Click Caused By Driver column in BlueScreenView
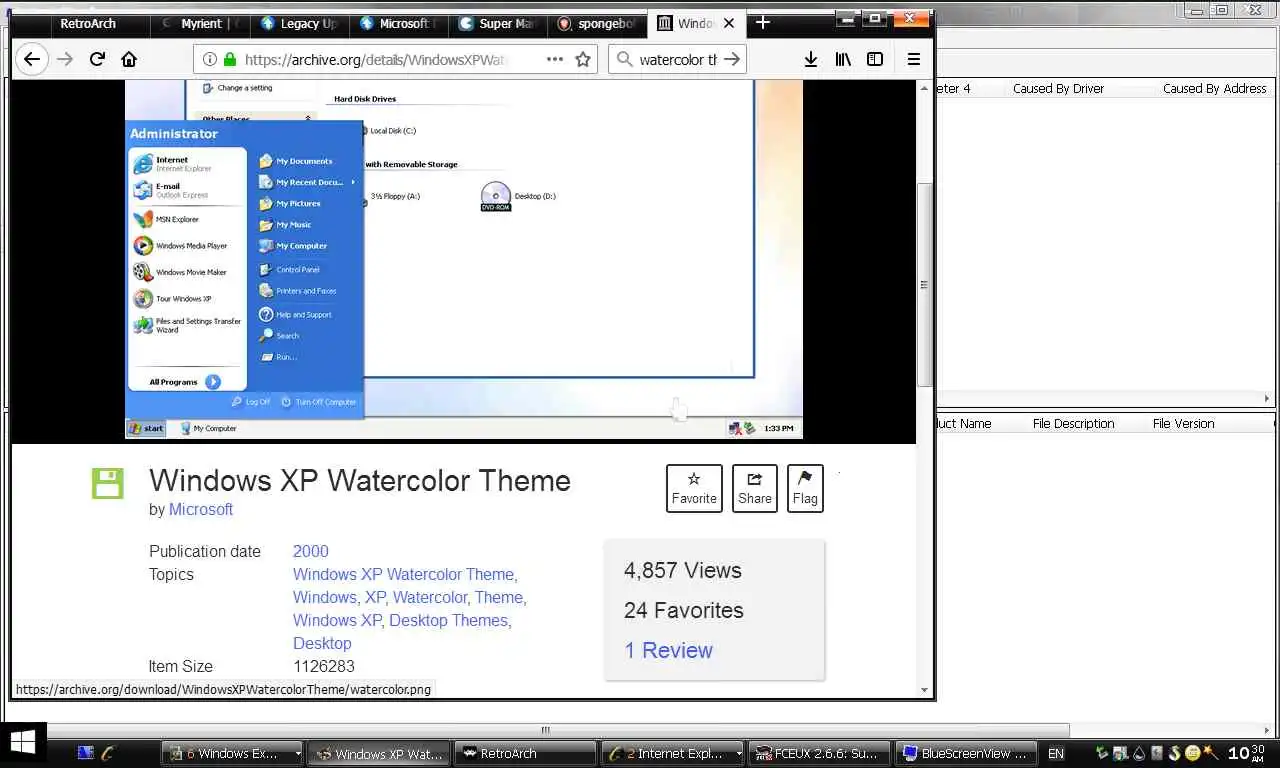 [x=1058, y=88]
